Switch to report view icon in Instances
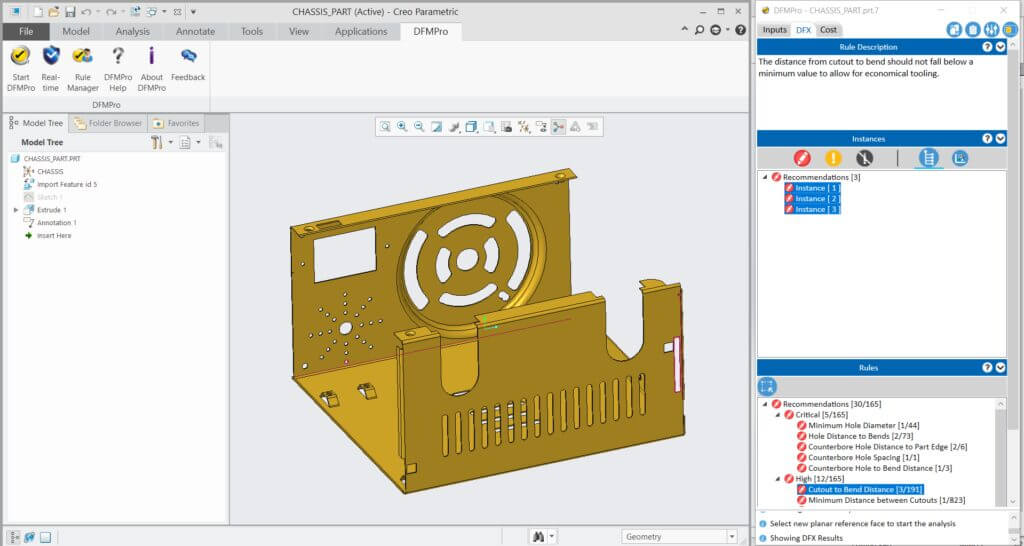 tap(959, 158)
